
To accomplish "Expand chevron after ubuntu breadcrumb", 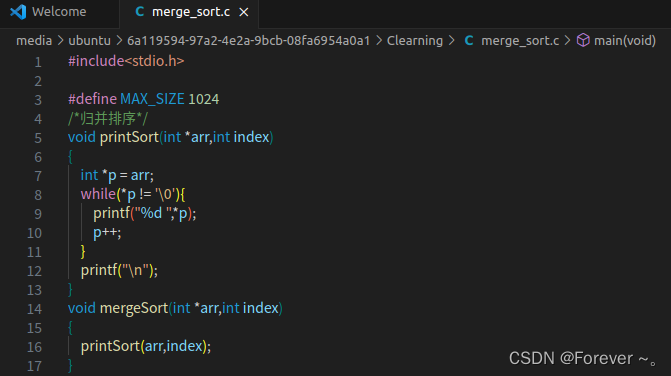I will tap(119, 41).
